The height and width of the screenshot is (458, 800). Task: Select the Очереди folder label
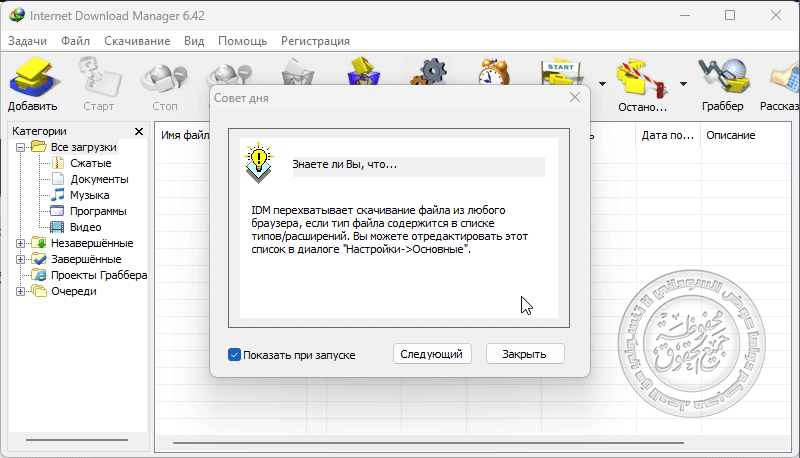[x=73, y=291]
